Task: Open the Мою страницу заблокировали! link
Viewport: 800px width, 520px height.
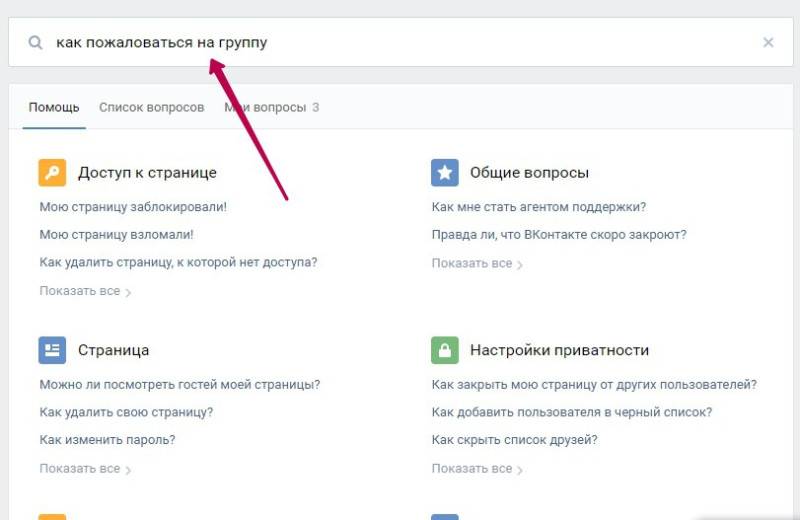Action: click(x=133, y=207)
